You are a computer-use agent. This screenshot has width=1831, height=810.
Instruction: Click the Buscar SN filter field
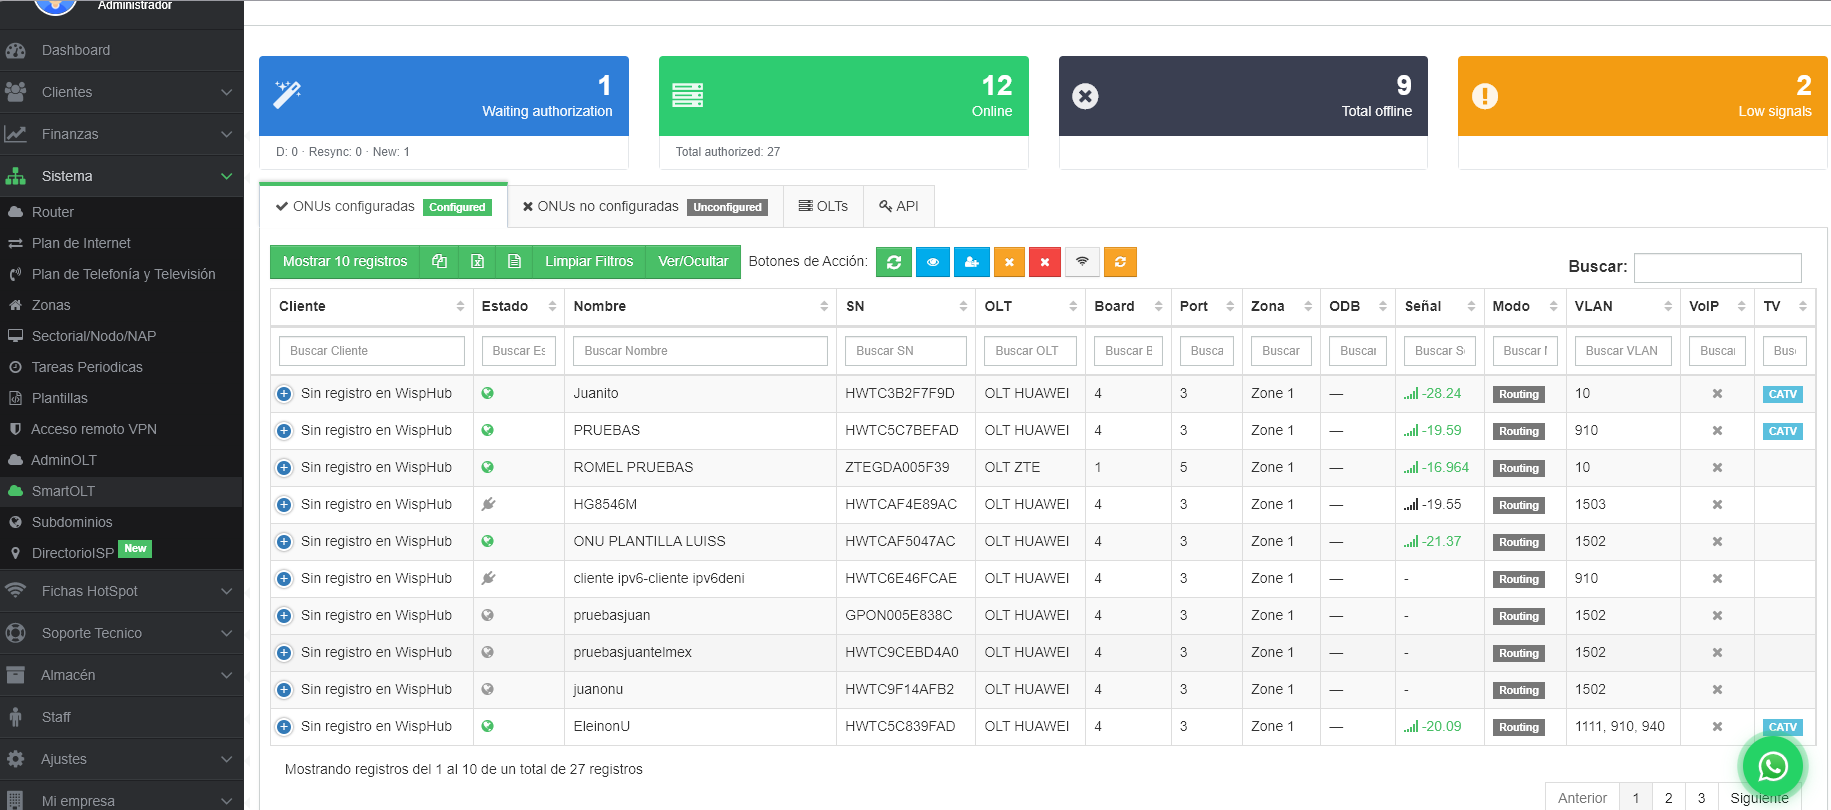click(906, 351)
